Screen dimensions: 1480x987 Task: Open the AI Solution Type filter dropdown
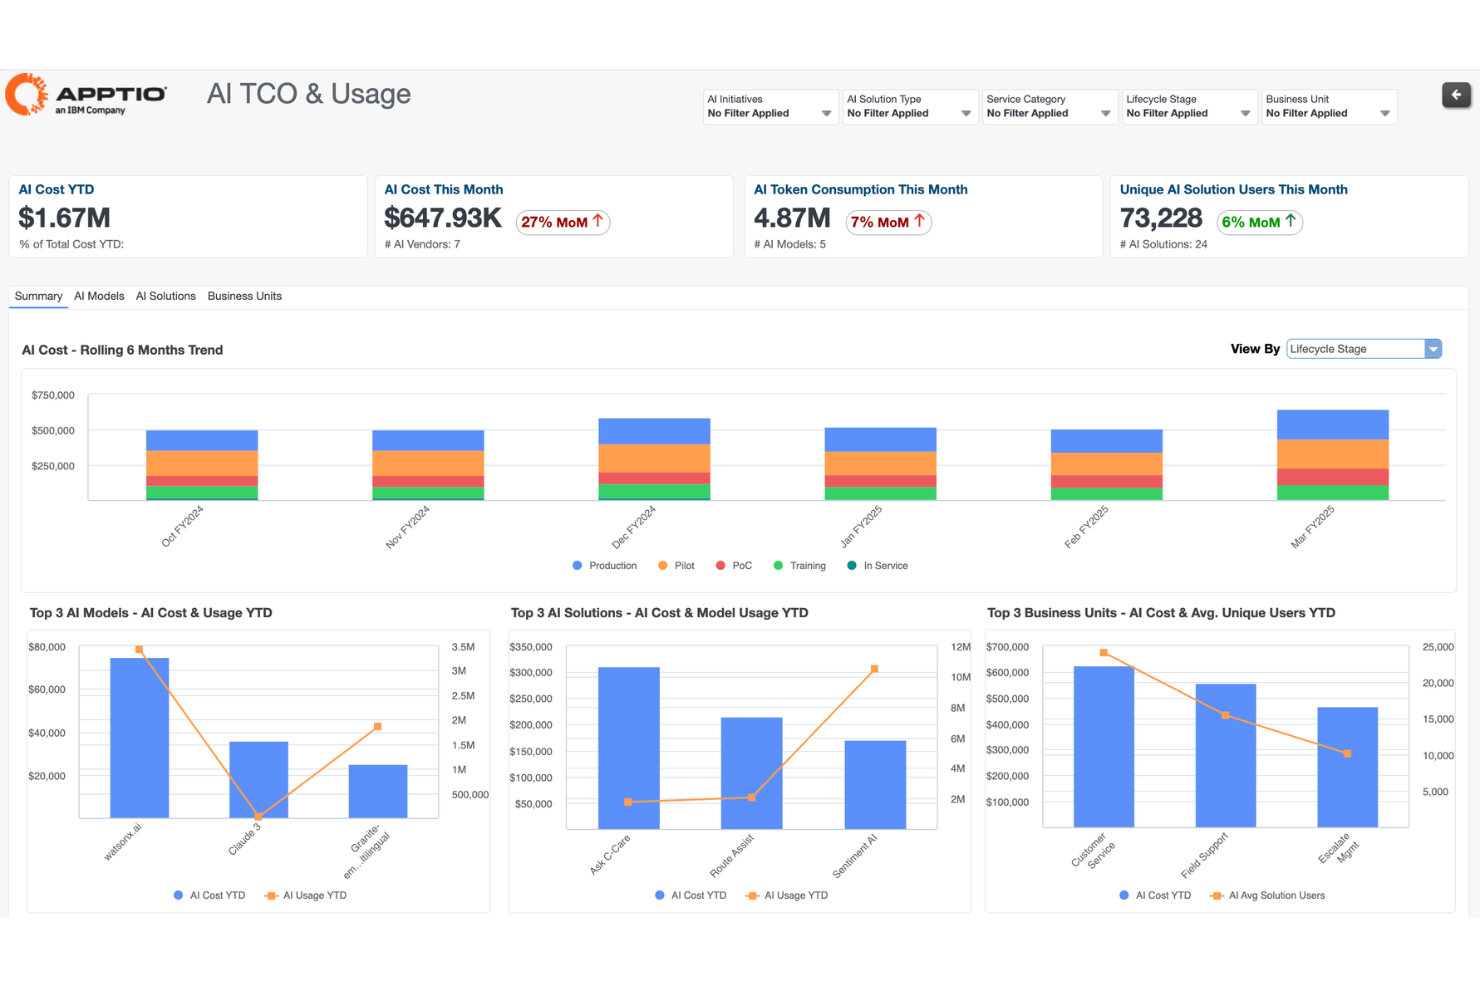[x=909, y=107]
